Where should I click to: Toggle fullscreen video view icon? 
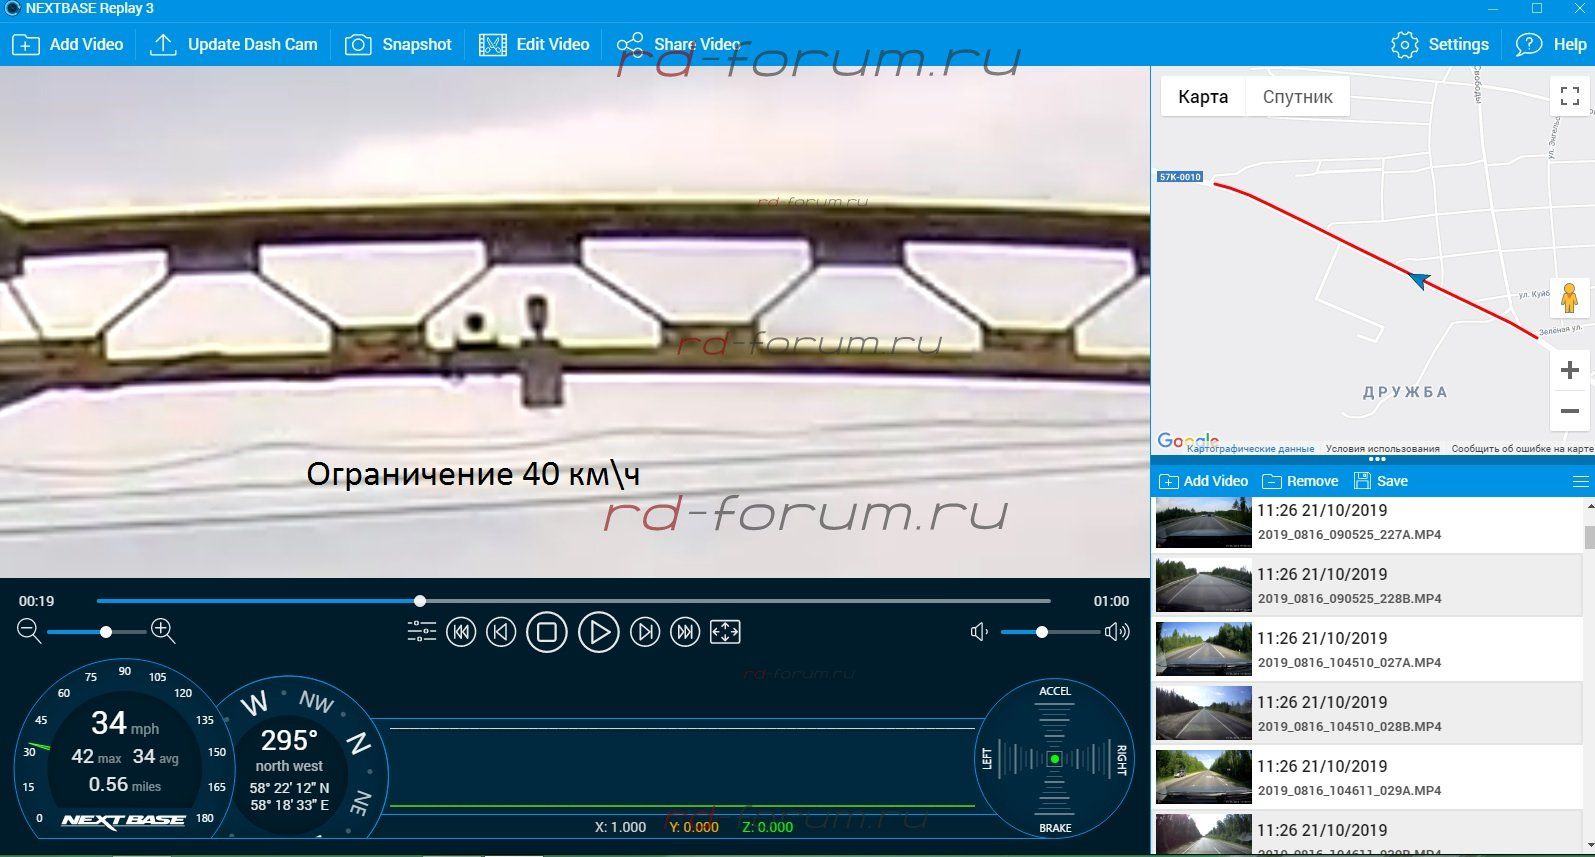coord(725,632)
